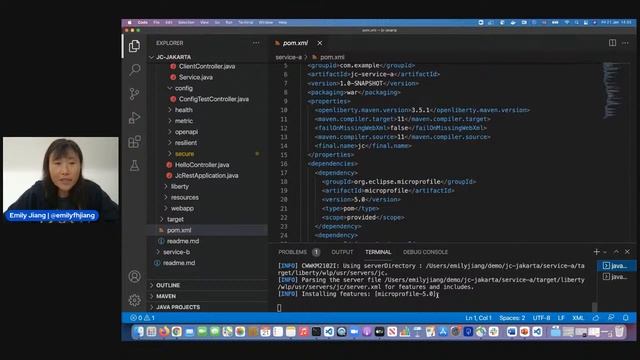Open the new terminal launch profile dropdown
Image resolution: width=640 pixels, height=360 pixels.
605,252
